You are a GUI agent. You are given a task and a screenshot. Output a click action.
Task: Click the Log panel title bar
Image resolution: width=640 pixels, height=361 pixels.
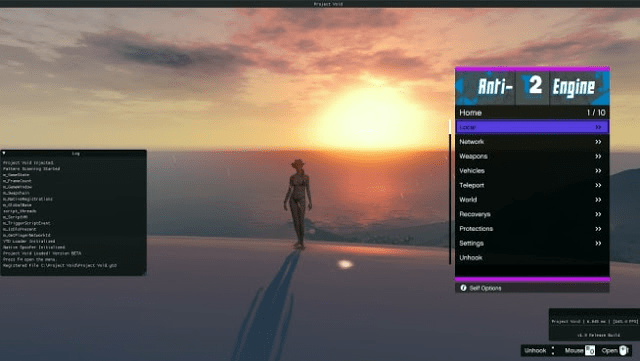tap(73, 154)
